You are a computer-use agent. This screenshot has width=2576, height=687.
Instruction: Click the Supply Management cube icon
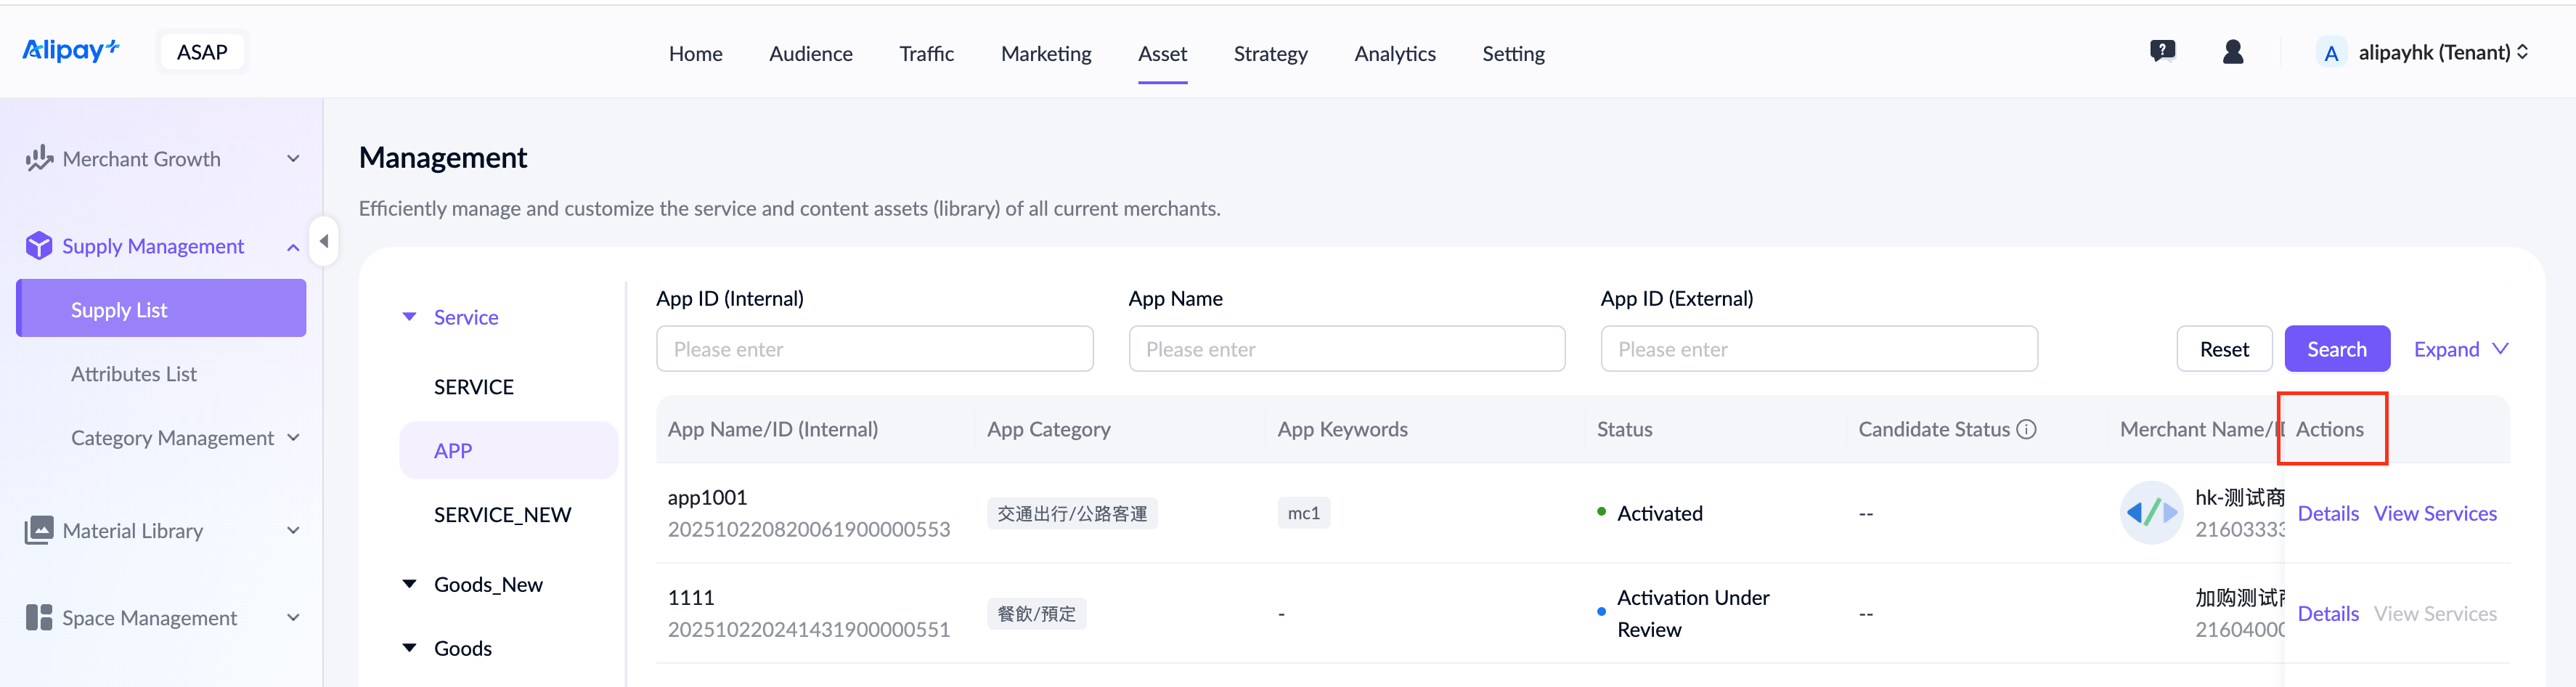click(39, 246)
